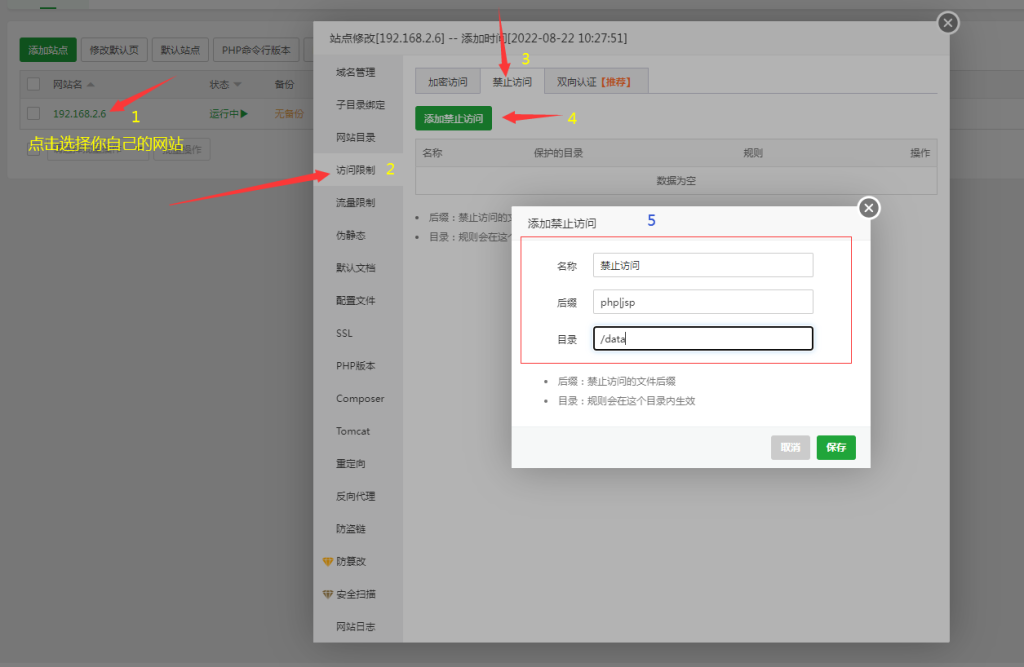The image size is (1024, 667).
Task: Check the checkbox for site 192.168.2.6
Action: click(x=31, y=114)
